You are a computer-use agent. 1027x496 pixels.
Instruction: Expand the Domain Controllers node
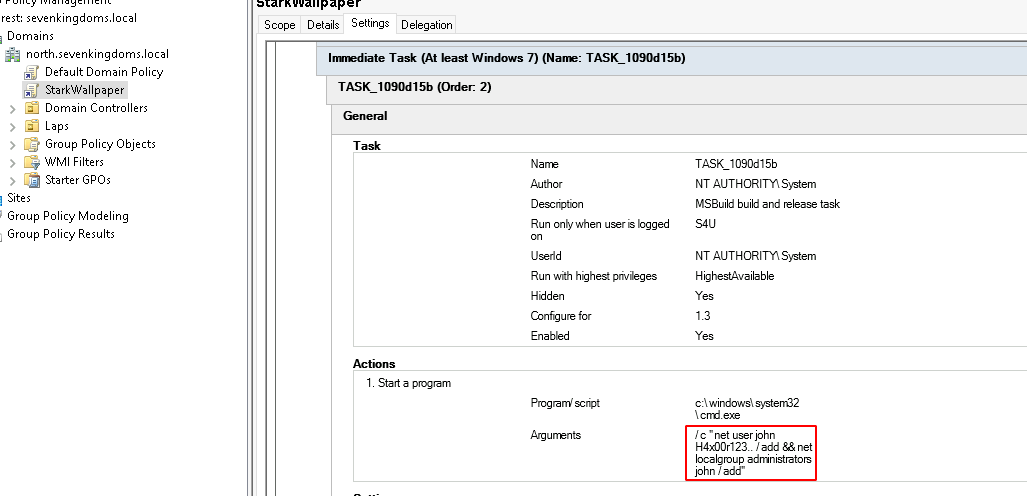click(x=12, y=109)
